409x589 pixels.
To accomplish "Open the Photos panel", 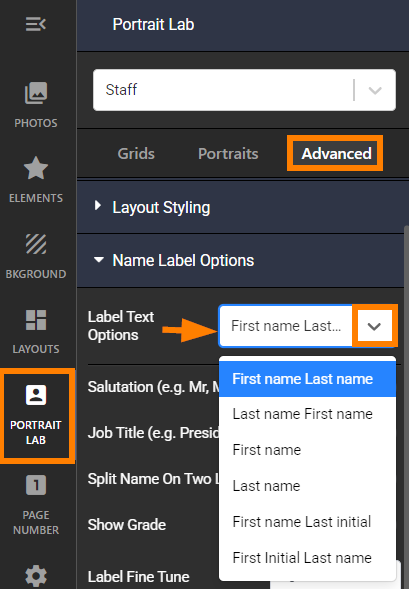I will pyautogui.click(x=36, y=105).
